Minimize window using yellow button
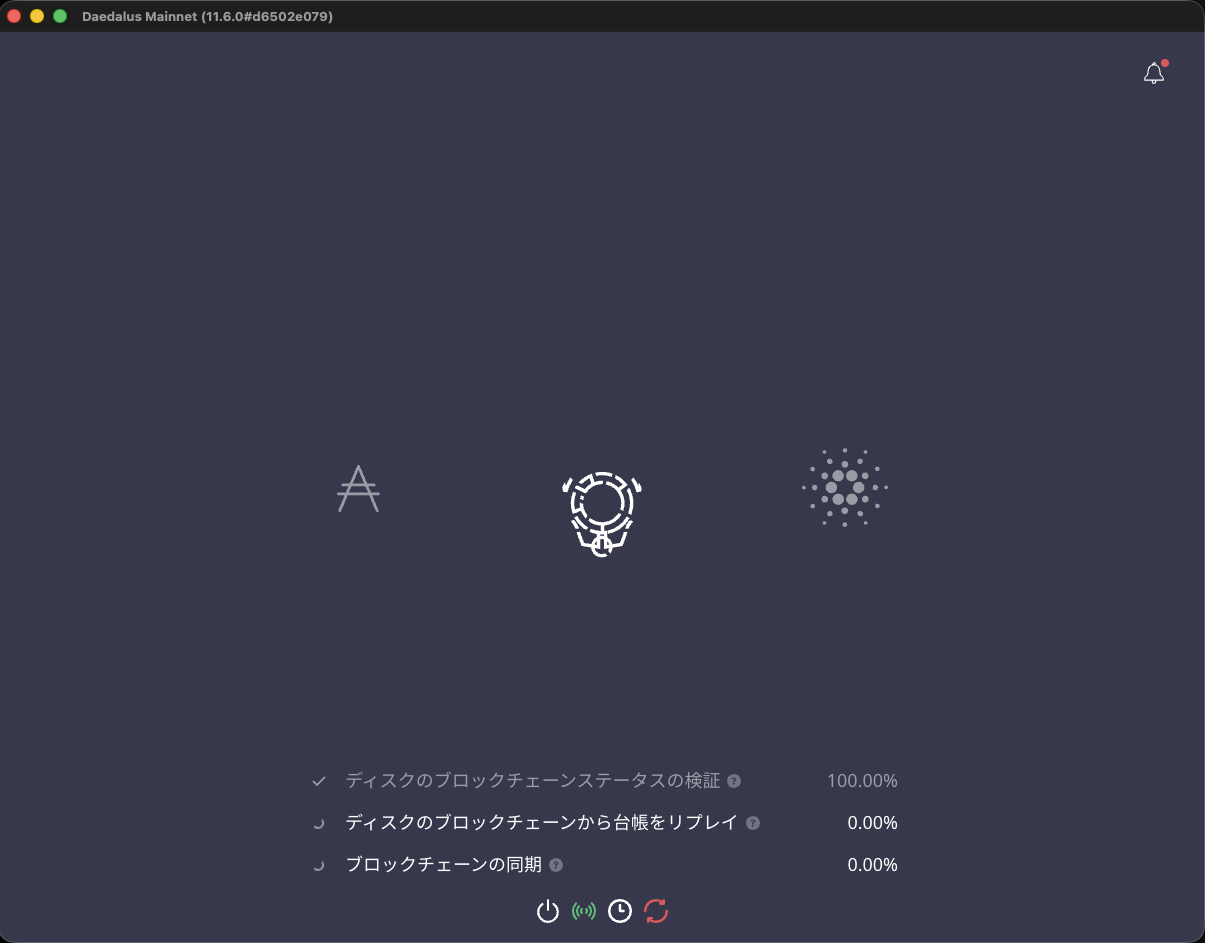 [37, 16]
